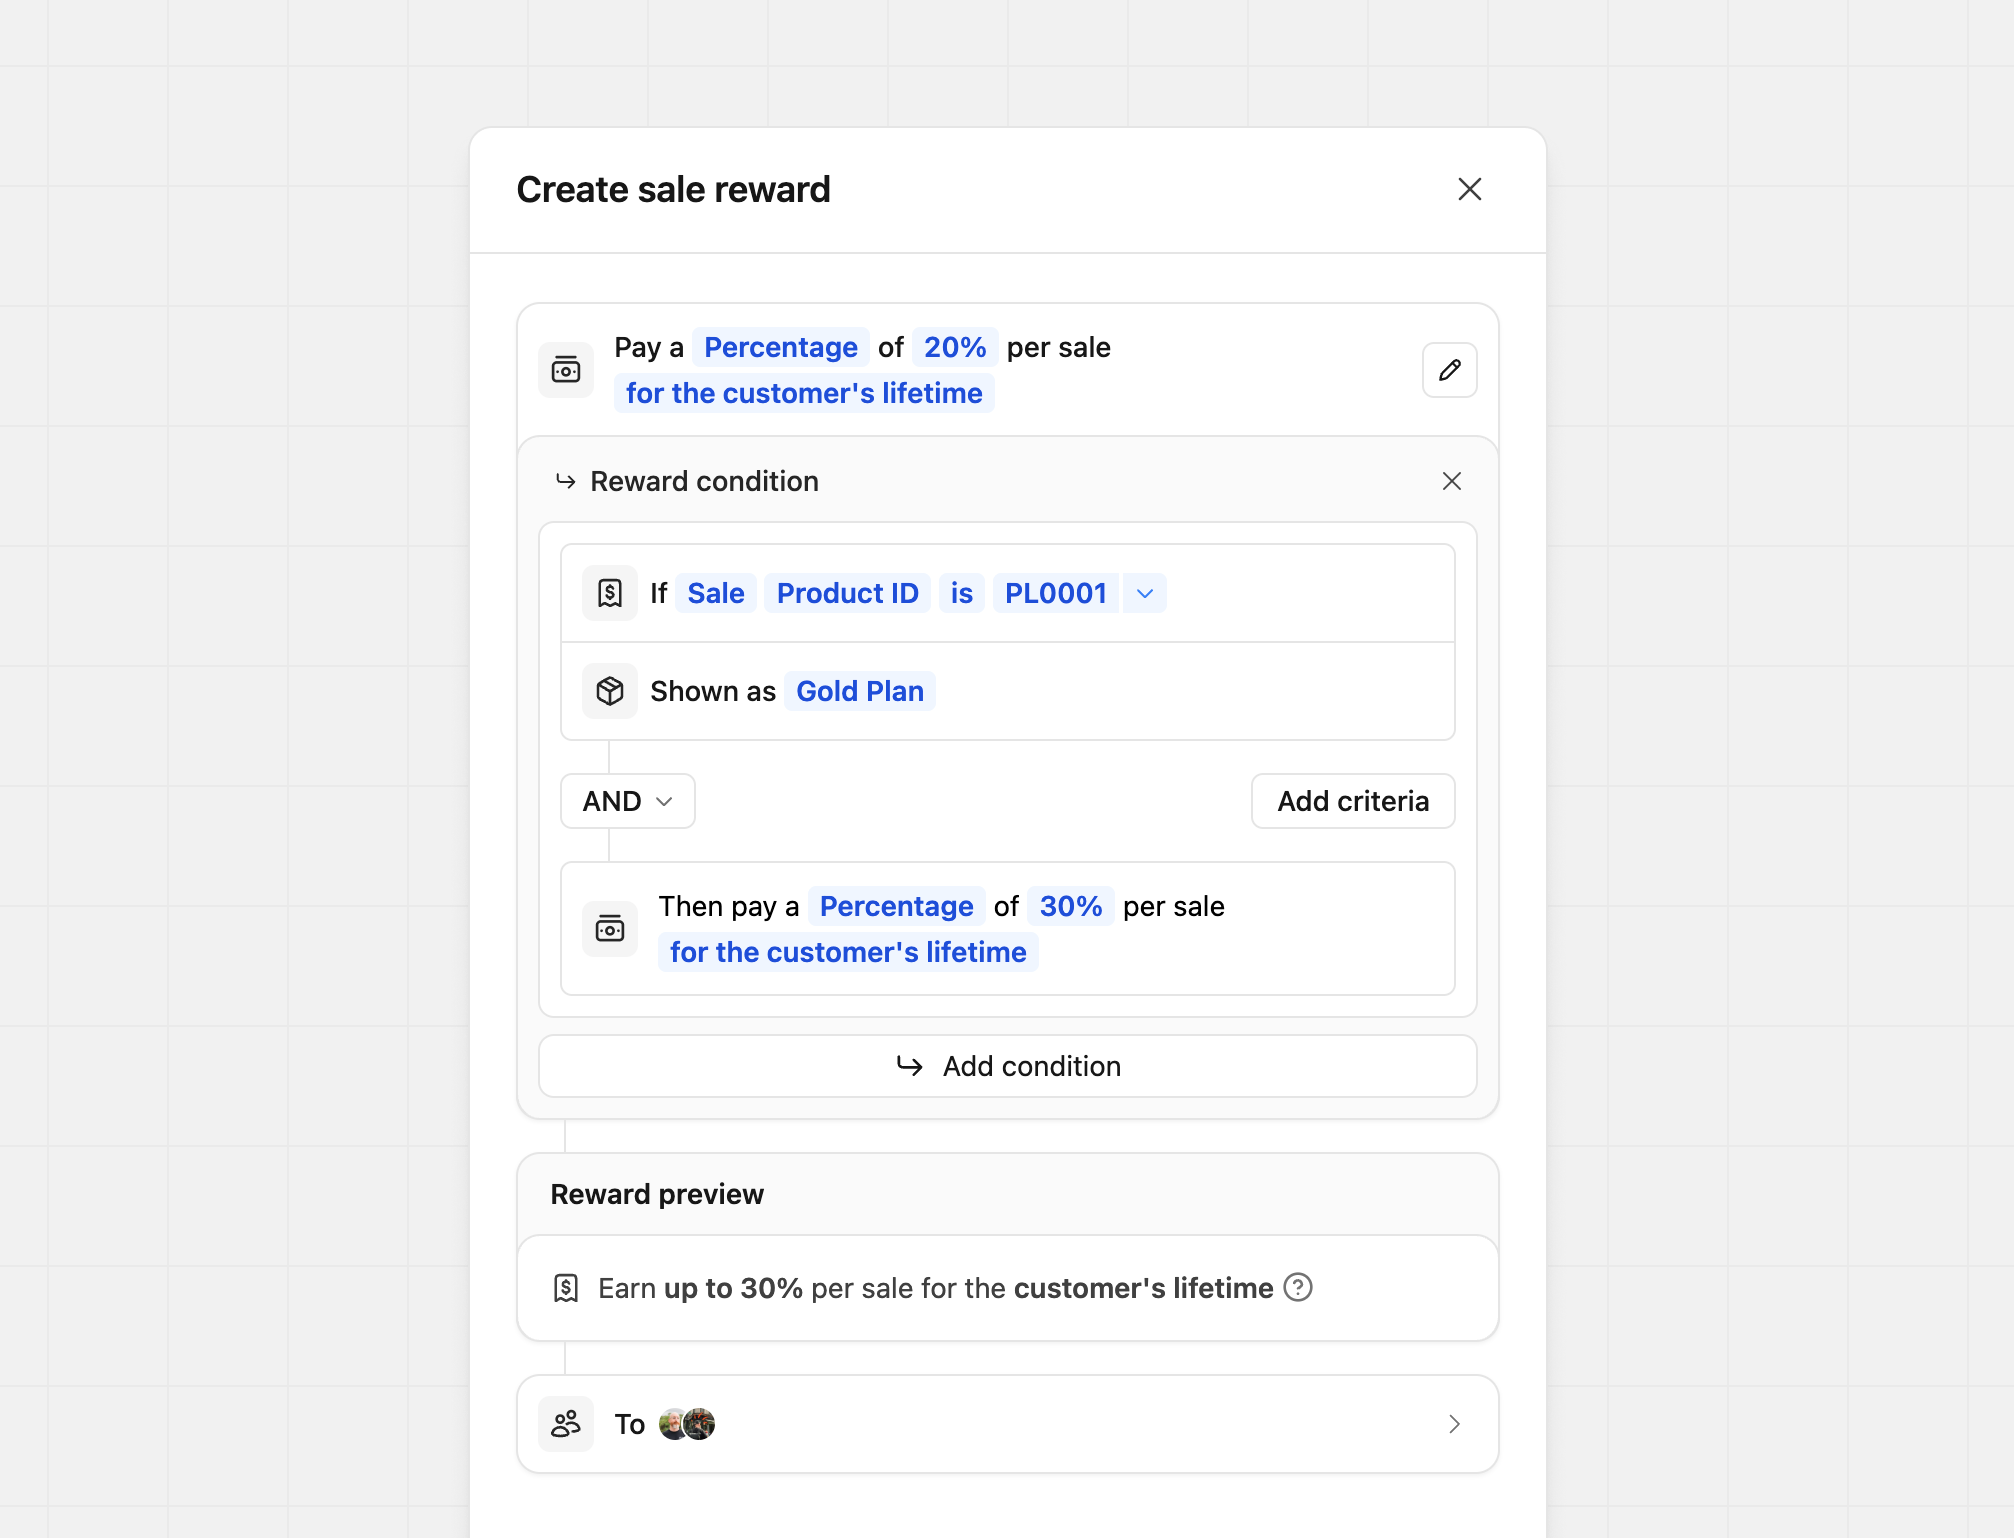
Task: Click the partners group icon beside 'To'
Action: (x=566, y=1424)
